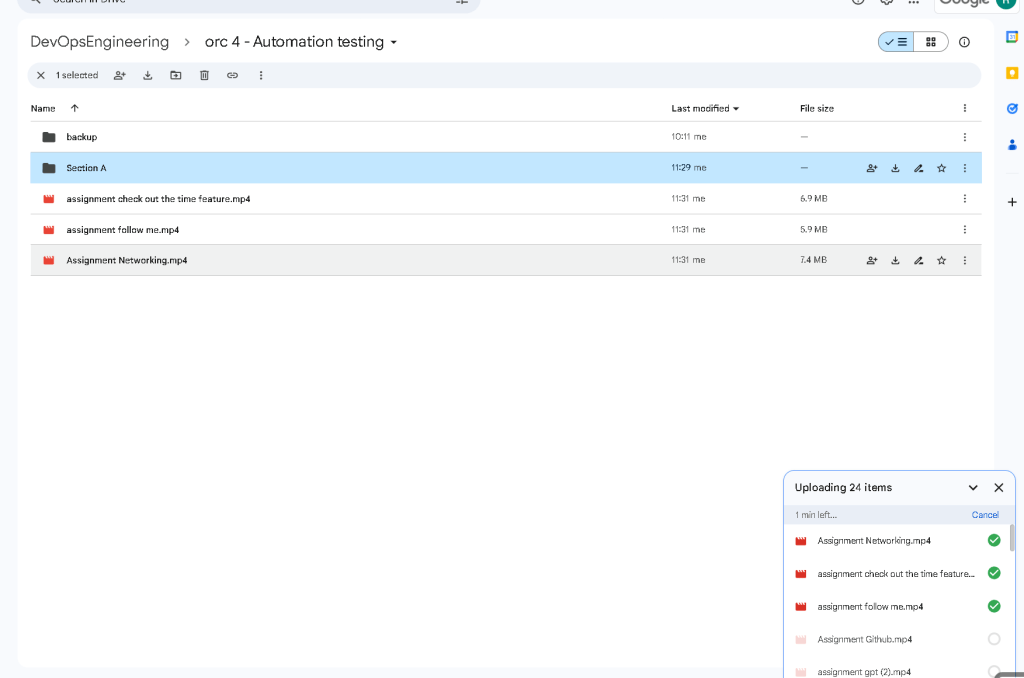The height and width of the screenshot is (678, 1024).
Task: Click the 11:29 me modified cell
Action: coord(688,168)
